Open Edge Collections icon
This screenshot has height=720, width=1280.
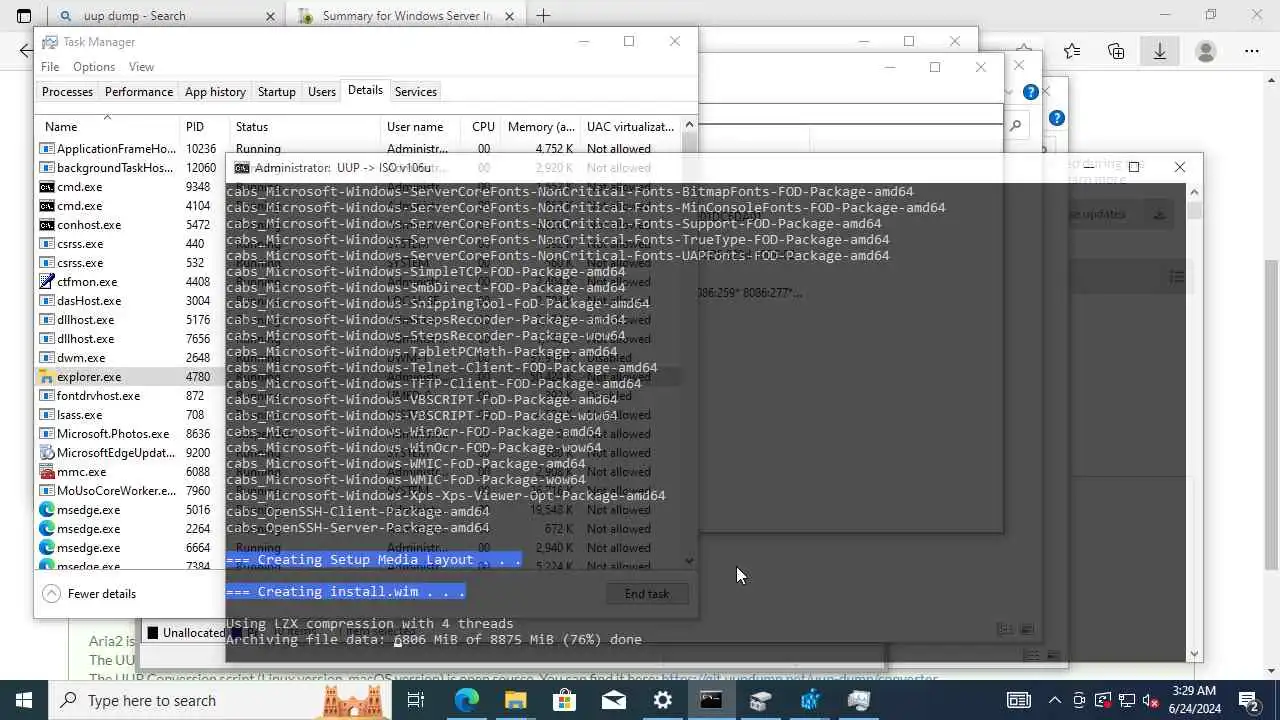coord(1116,51)
